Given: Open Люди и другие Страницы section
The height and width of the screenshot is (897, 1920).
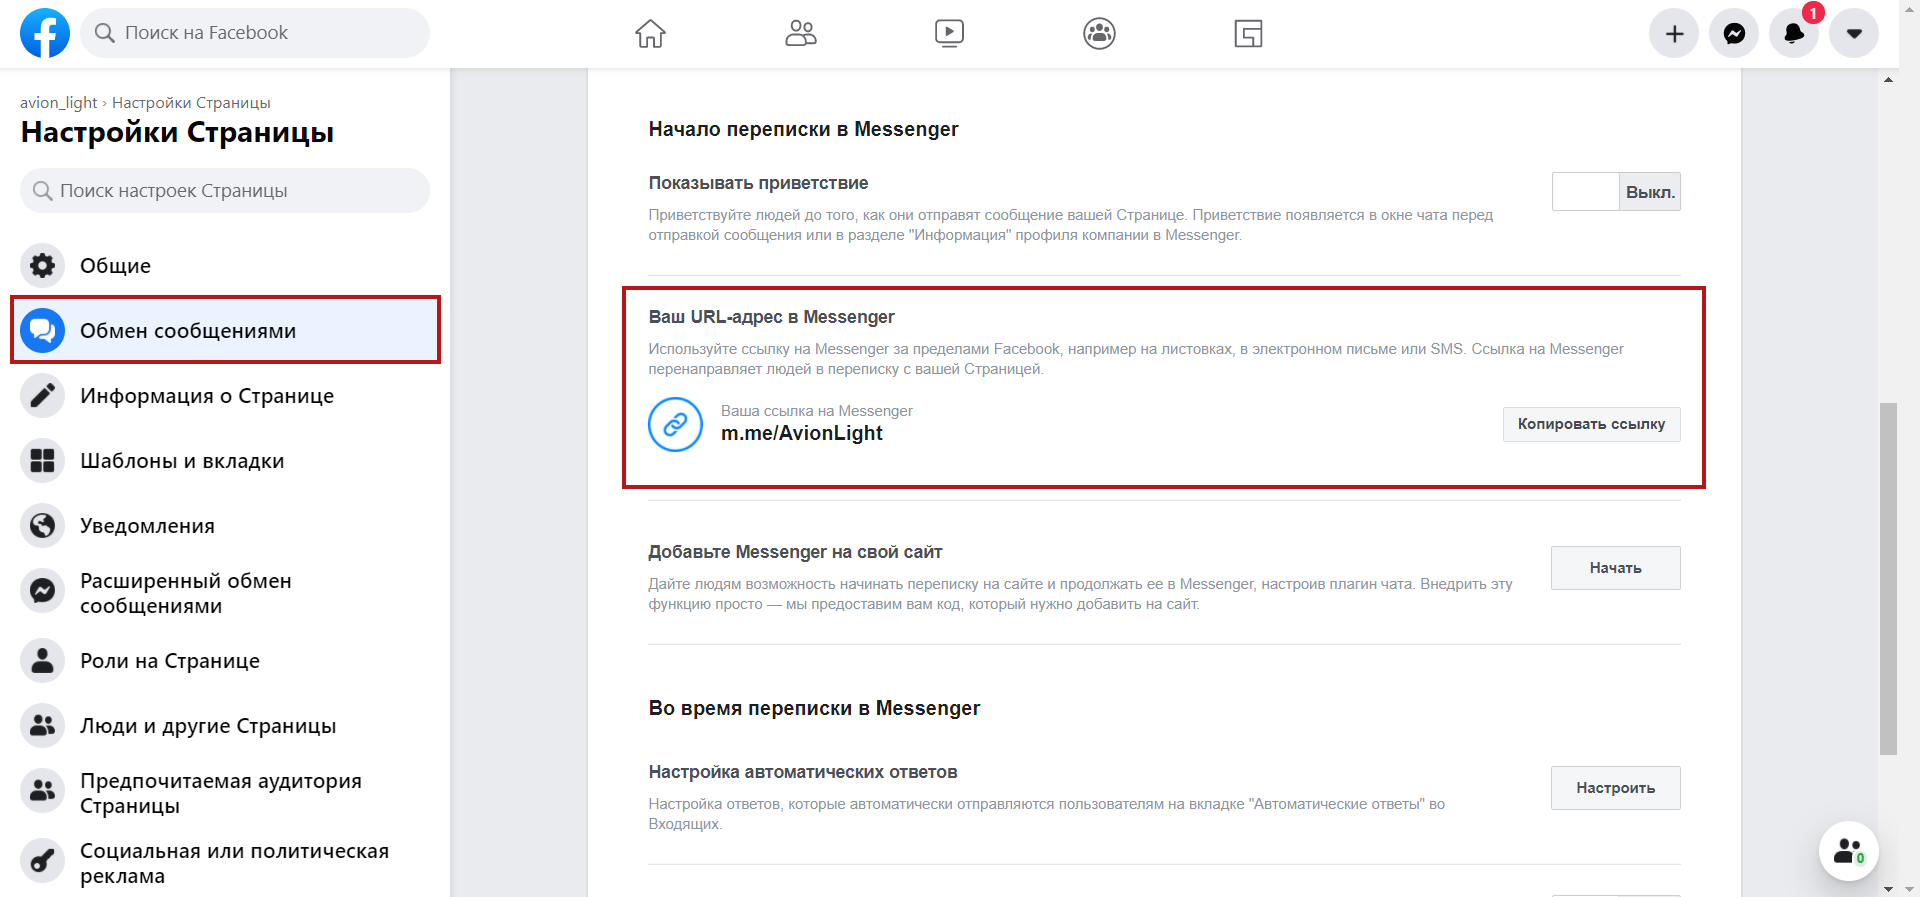Looking at the screenshot, I should tap(225, 725).
